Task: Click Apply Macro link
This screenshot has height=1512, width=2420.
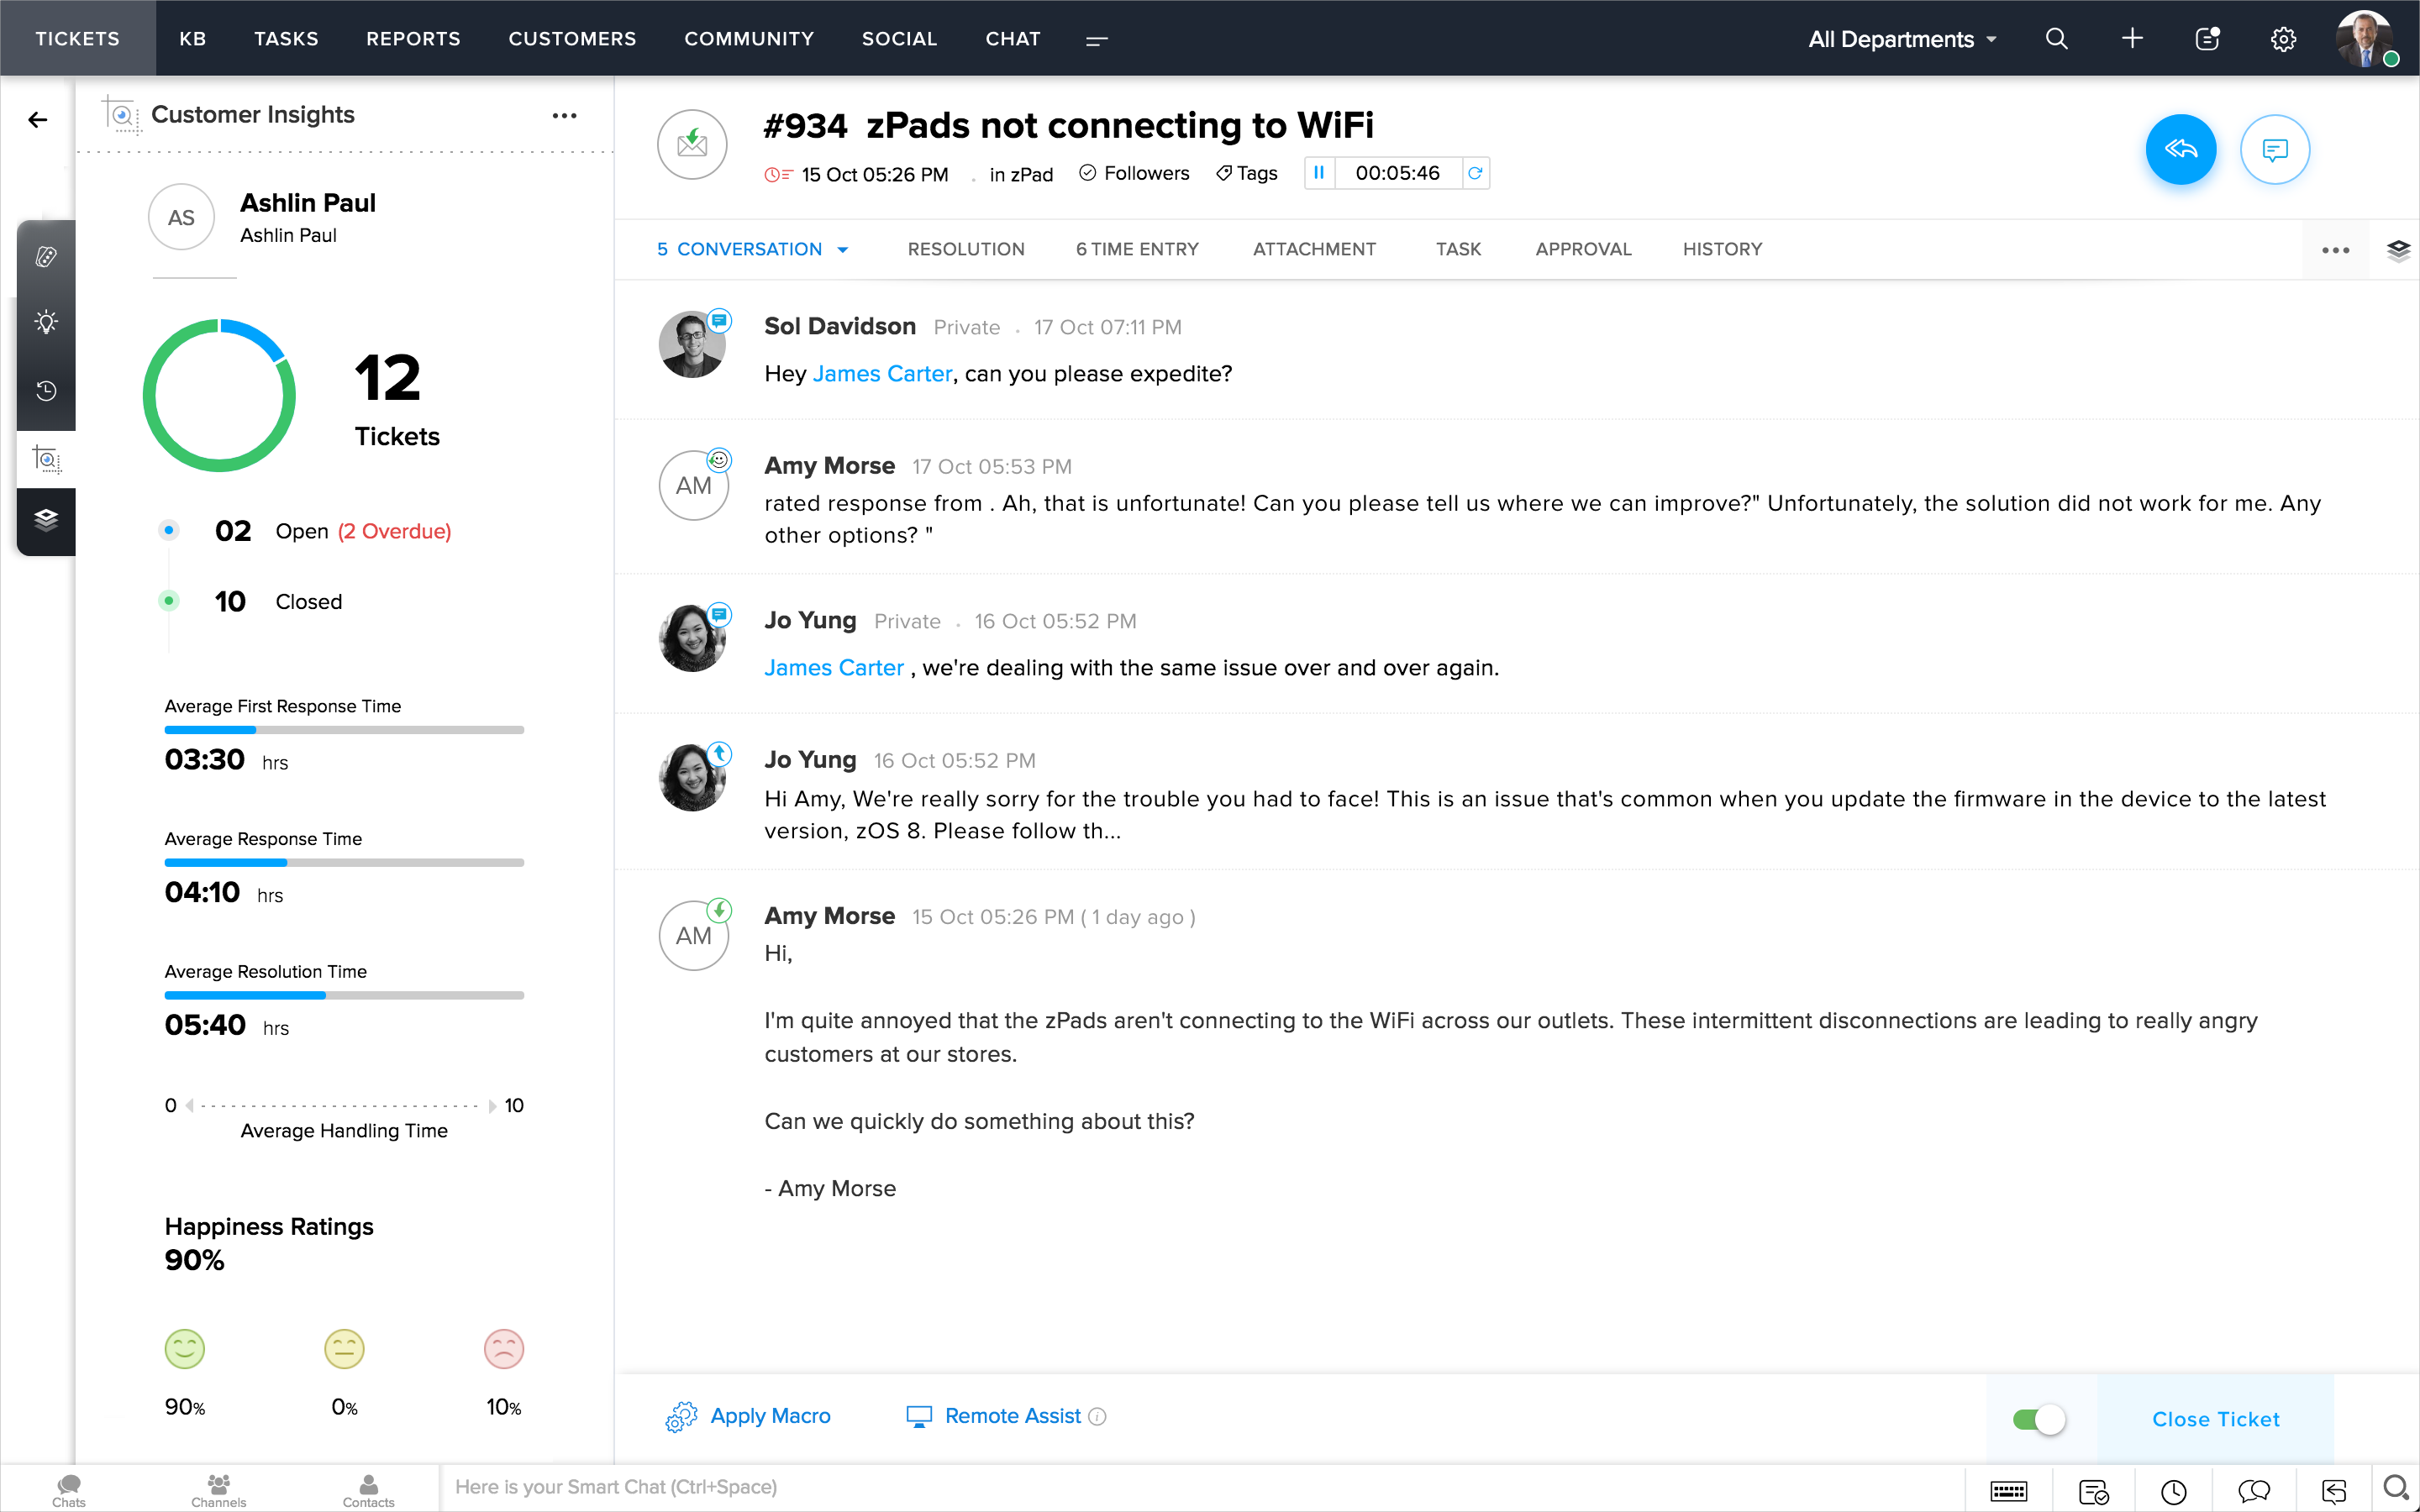Action: (x=769, y=1416)
